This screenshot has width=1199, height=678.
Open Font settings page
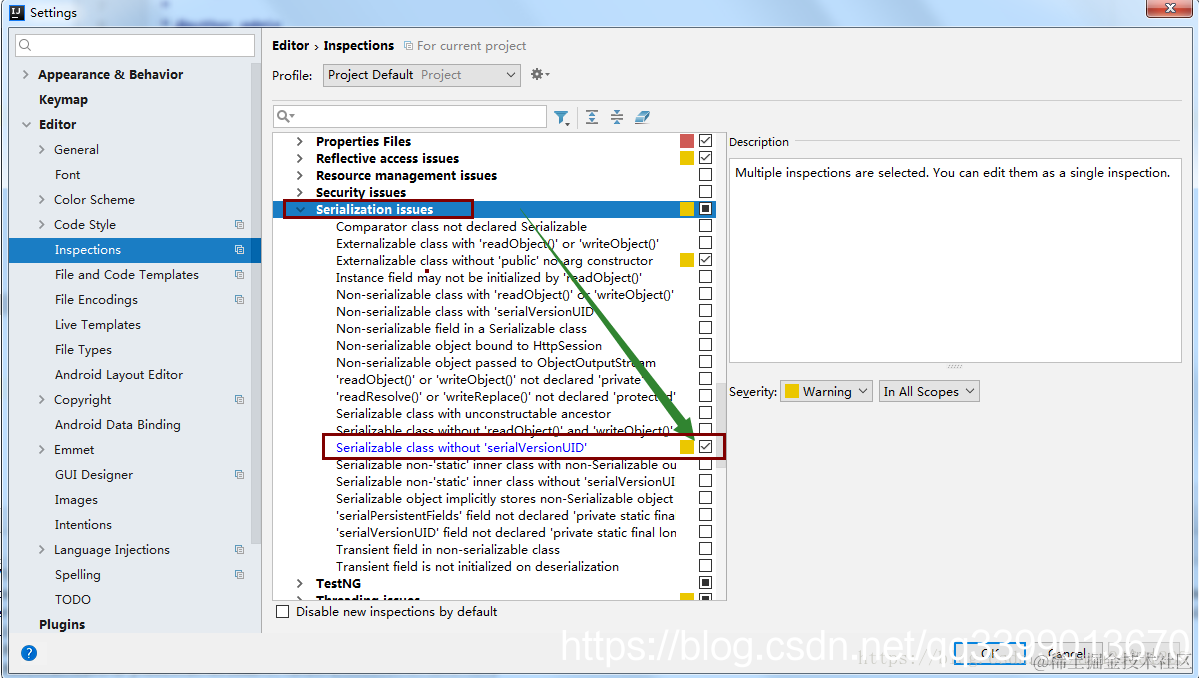[x=67, y=174]
